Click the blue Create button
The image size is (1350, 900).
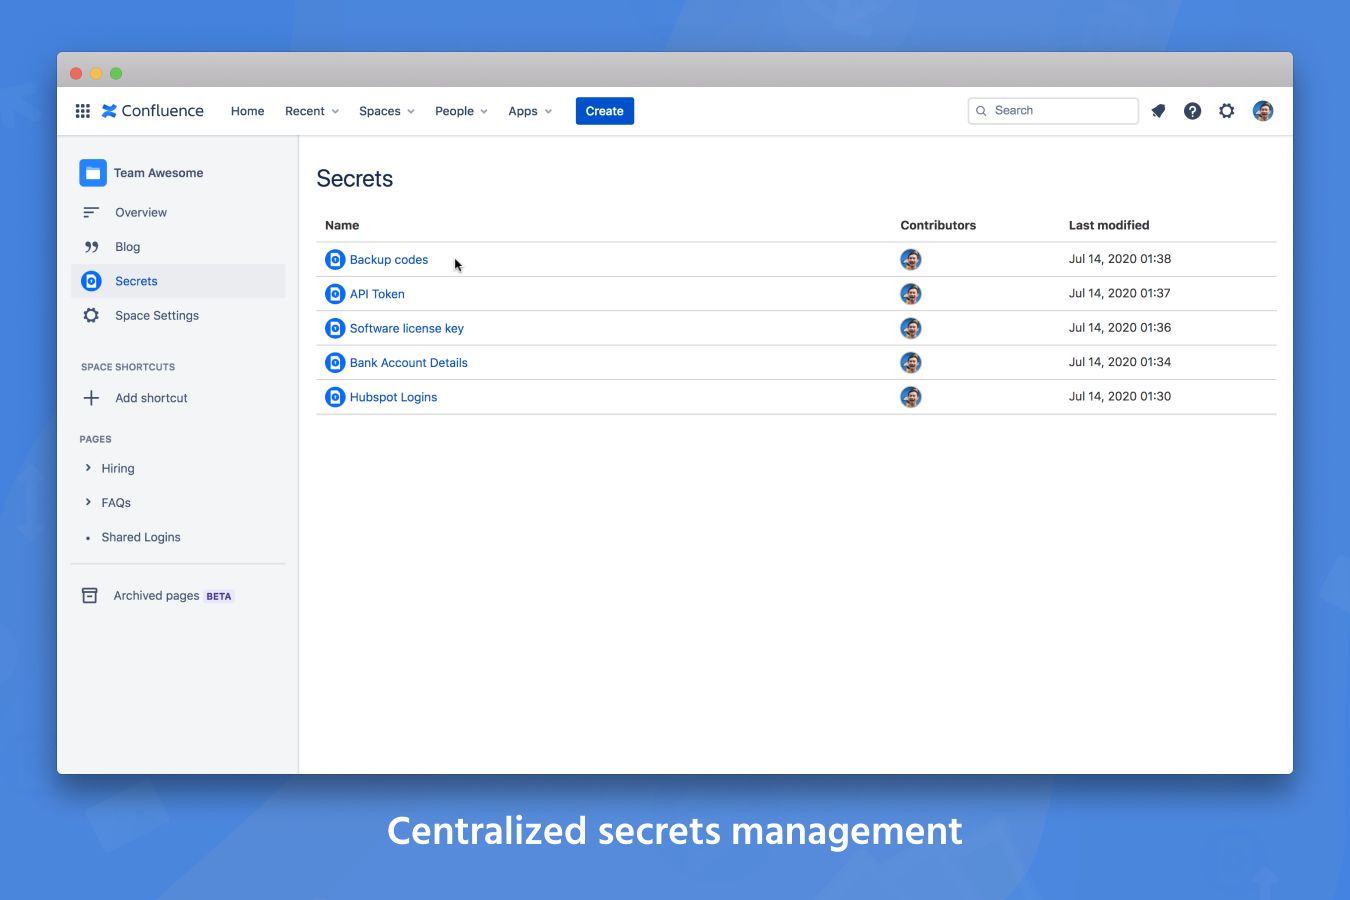tap(605, 111)
